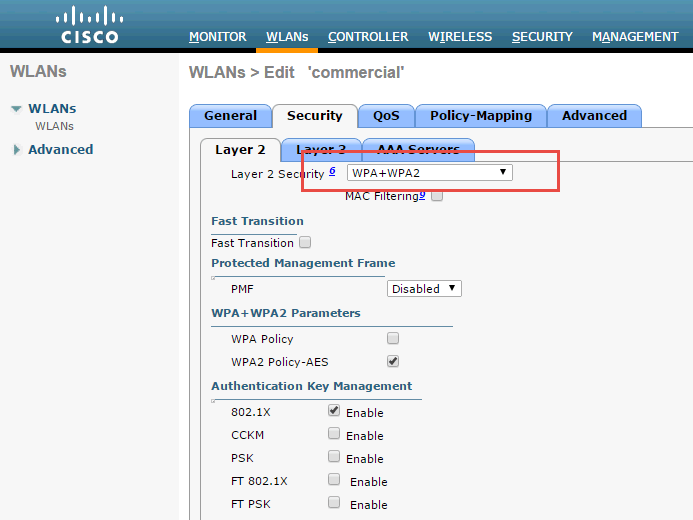Select the Layer 2 sub-tab
The height and width of the screenshot is (520, 693).
click(240, 150)
